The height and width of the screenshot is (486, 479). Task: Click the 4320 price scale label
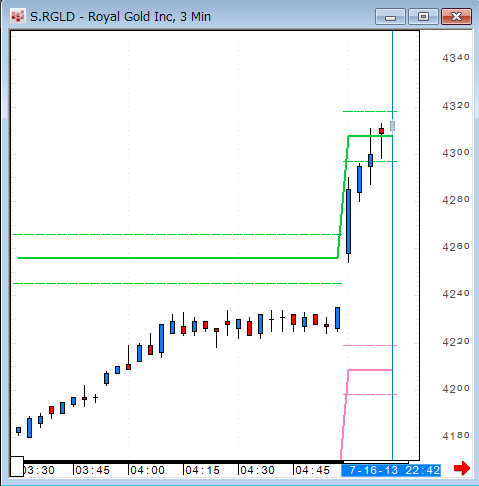click(456, 106)
